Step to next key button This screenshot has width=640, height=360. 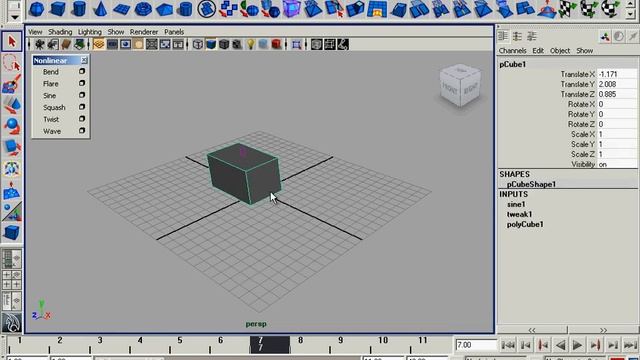pos(595,345)
